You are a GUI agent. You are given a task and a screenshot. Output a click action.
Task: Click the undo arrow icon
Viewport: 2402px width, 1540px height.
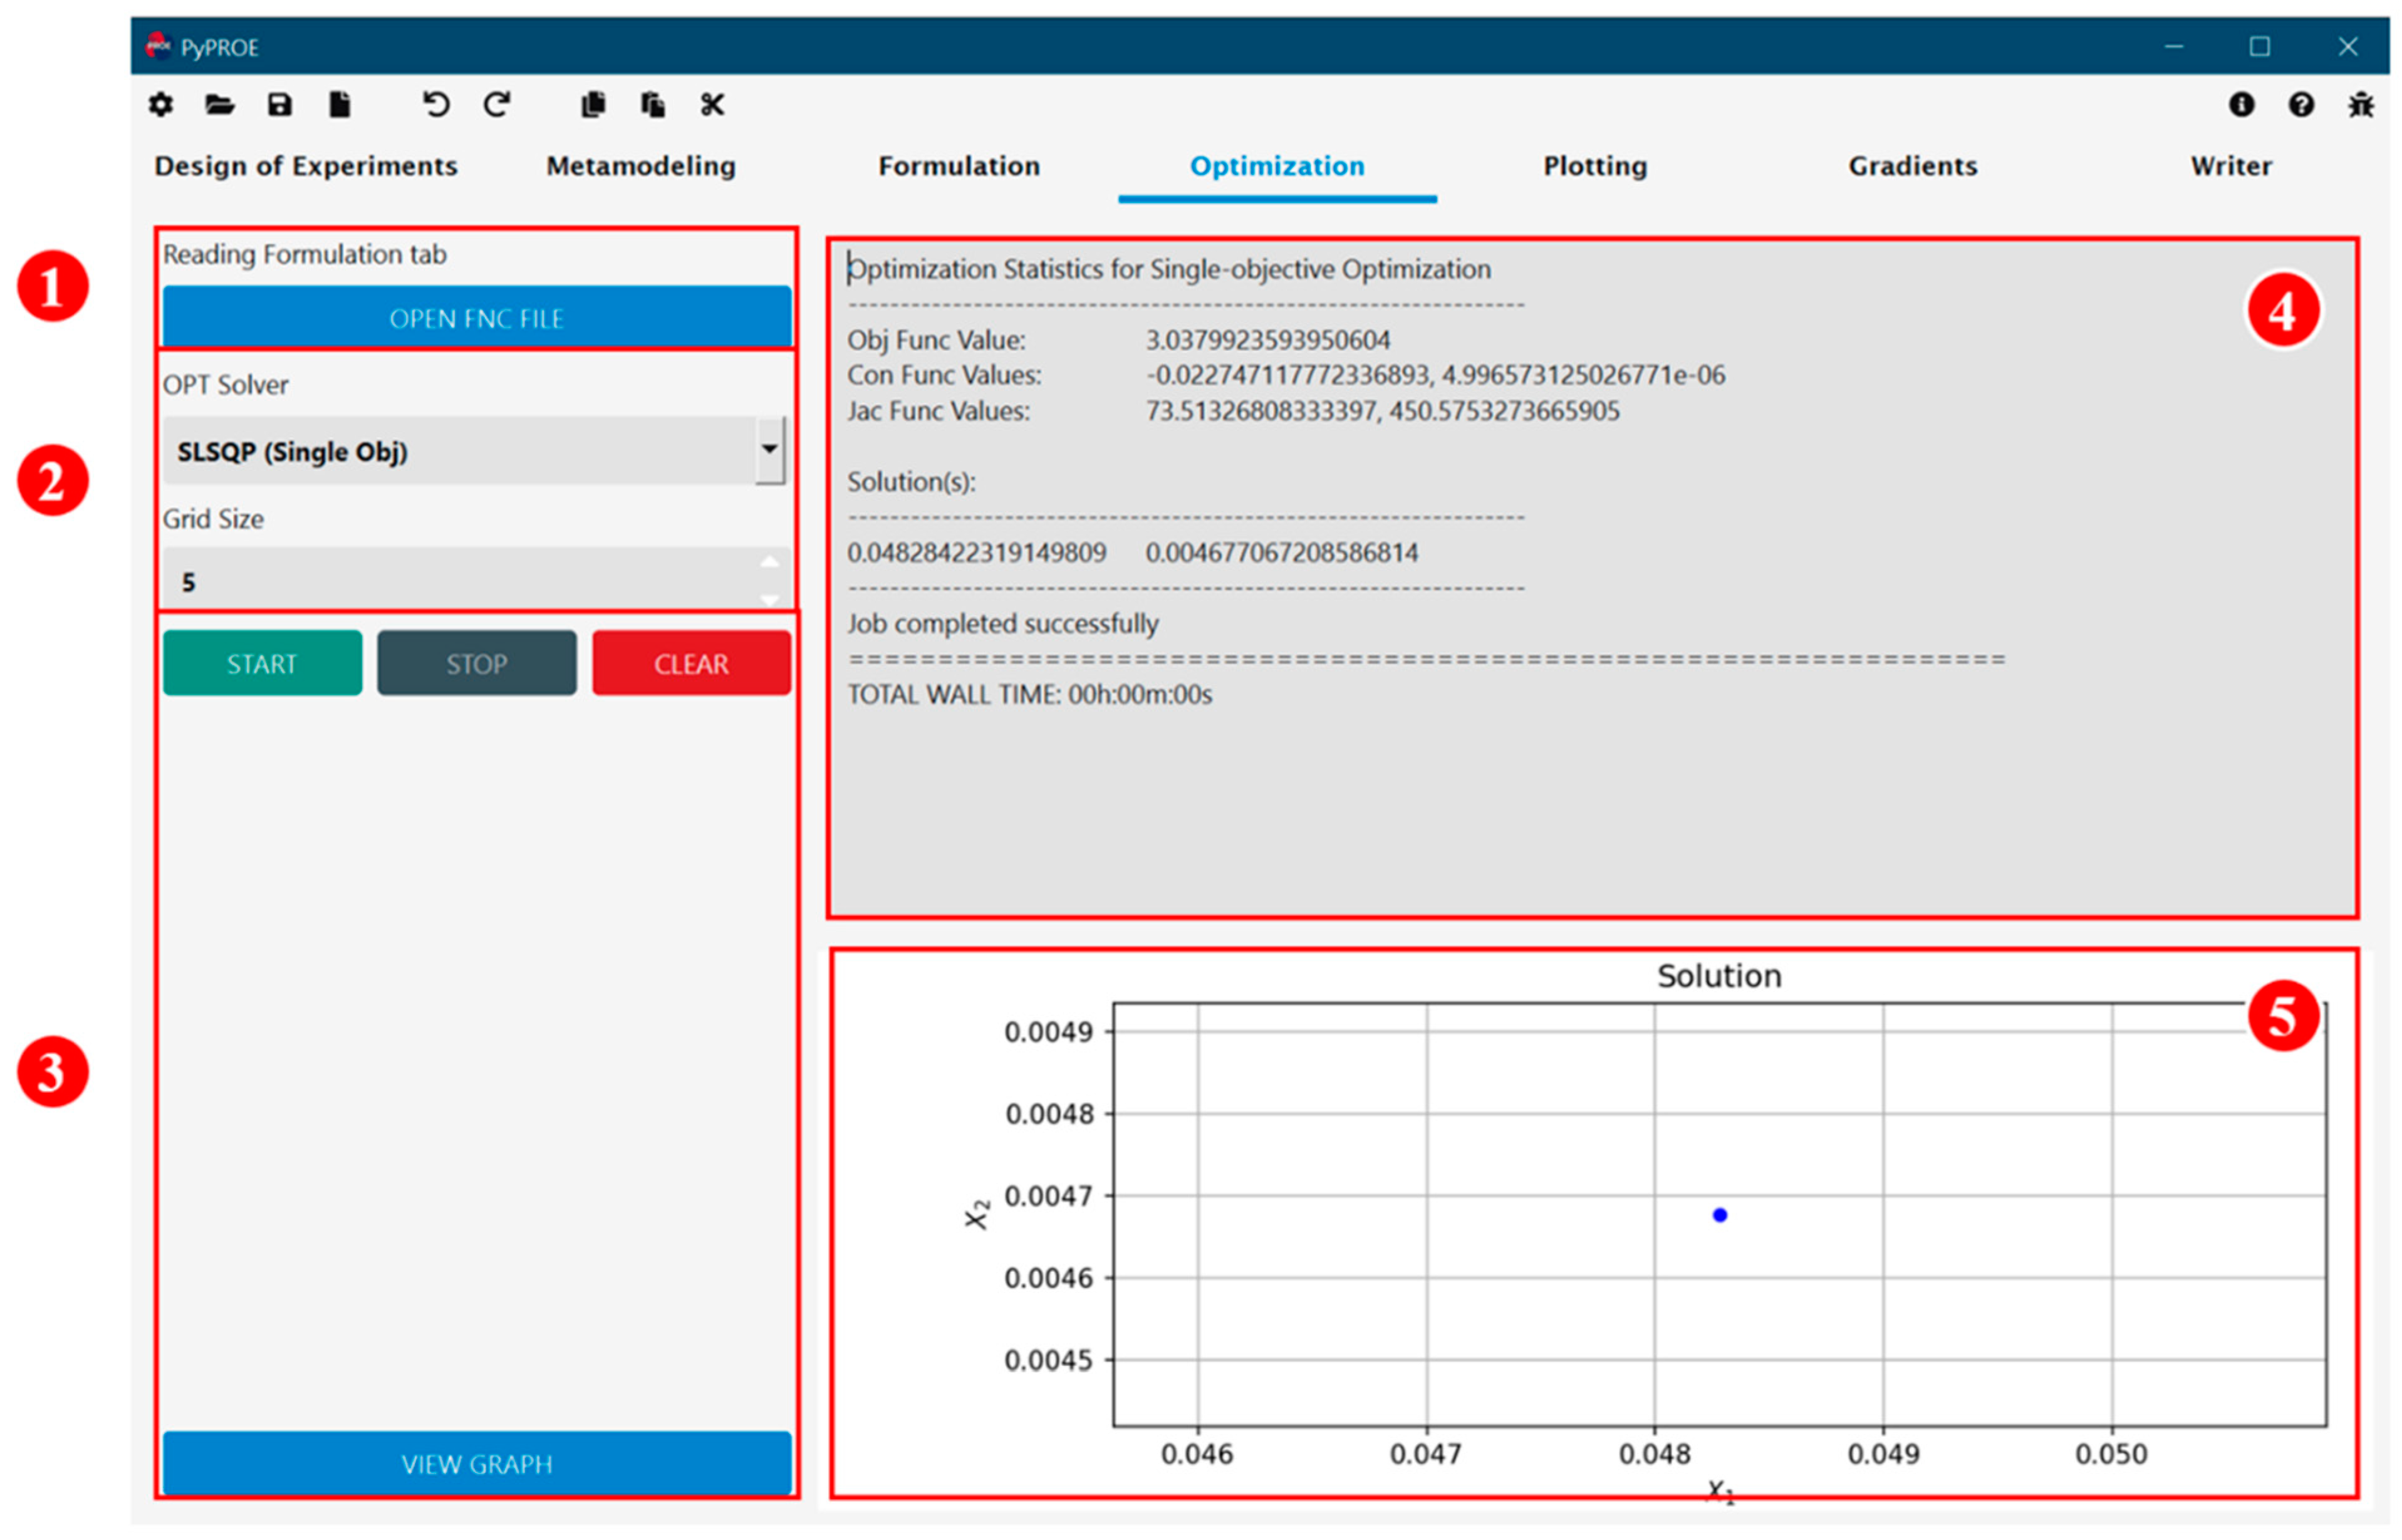[x=436, y=104]
